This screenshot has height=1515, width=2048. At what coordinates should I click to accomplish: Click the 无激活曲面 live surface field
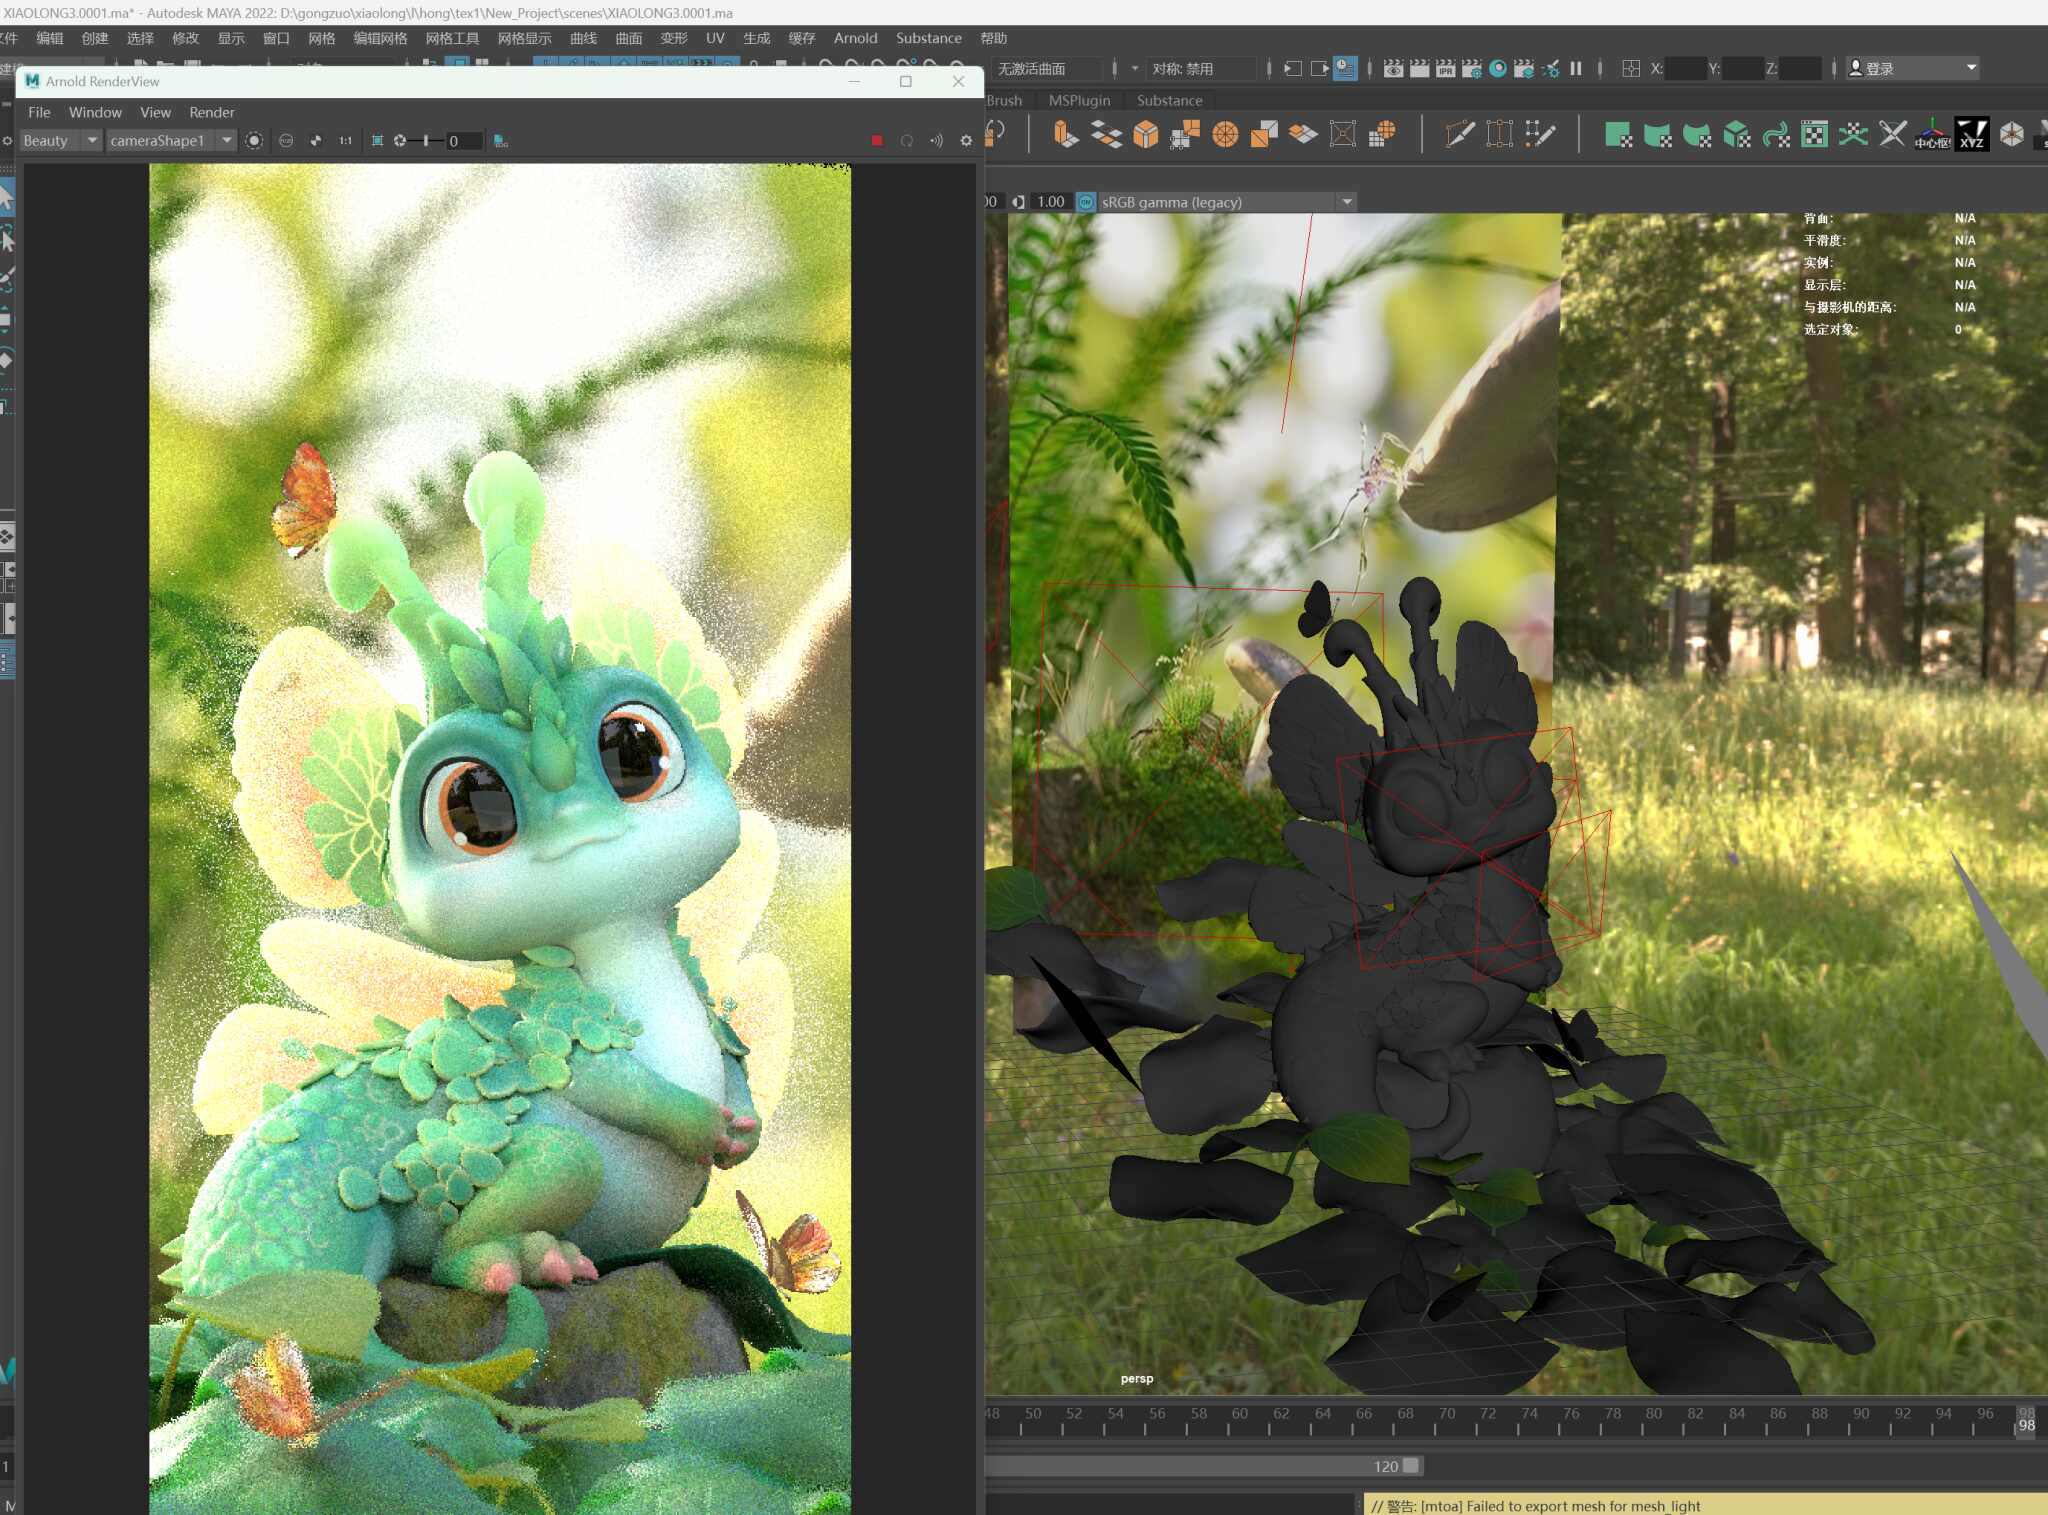tap(1048, 68)
